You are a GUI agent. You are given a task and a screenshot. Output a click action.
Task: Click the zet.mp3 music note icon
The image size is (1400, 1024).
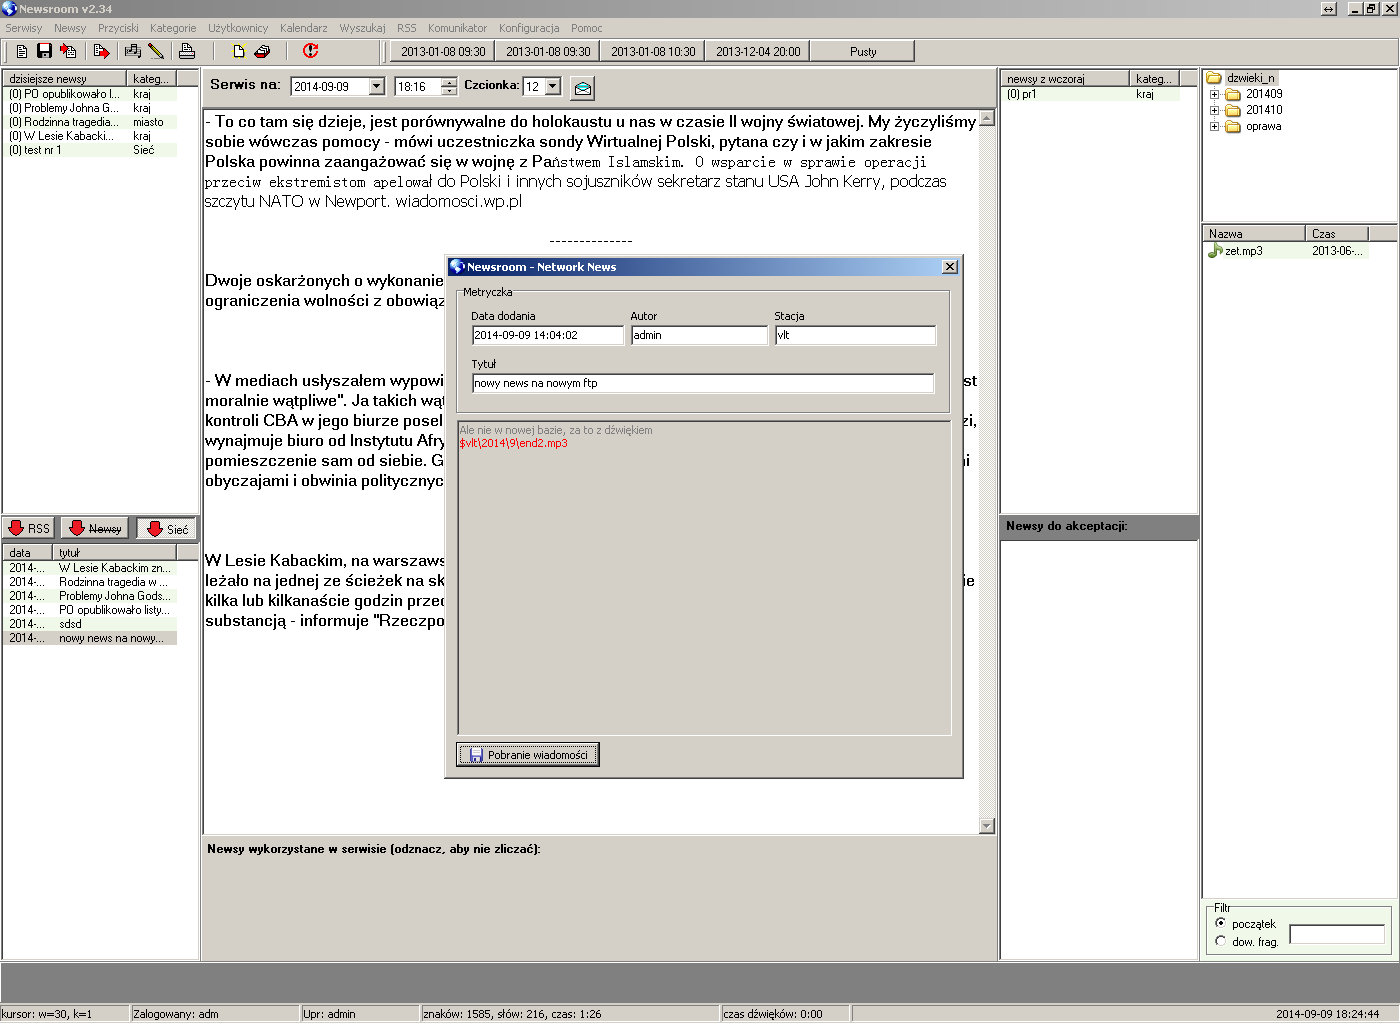(x=1215, y=251)
